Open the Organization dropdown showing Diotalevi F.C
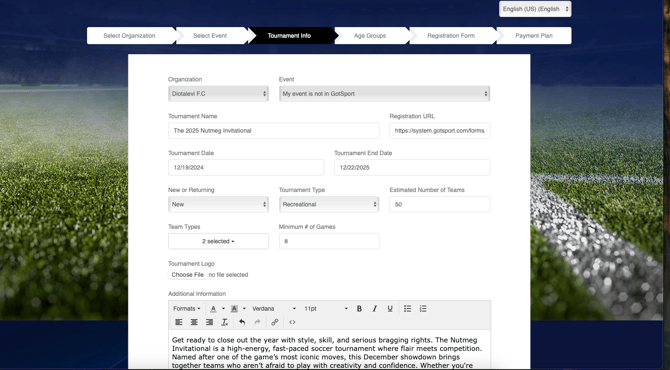This screenshot has height=370, width=670. pos(218,94)
